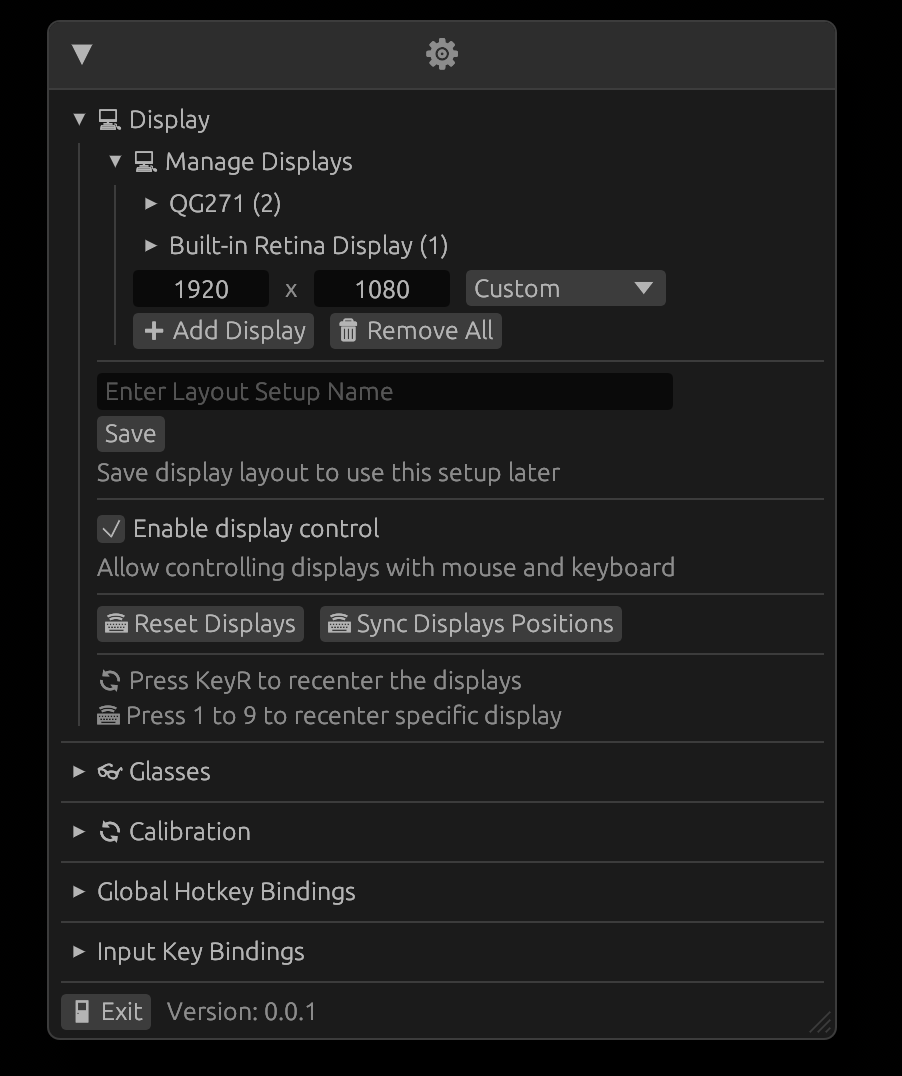Viewport: 902px width, 1076px height.
Task: Collapse the panel with the top-left triangle
Action: (82, 54)
